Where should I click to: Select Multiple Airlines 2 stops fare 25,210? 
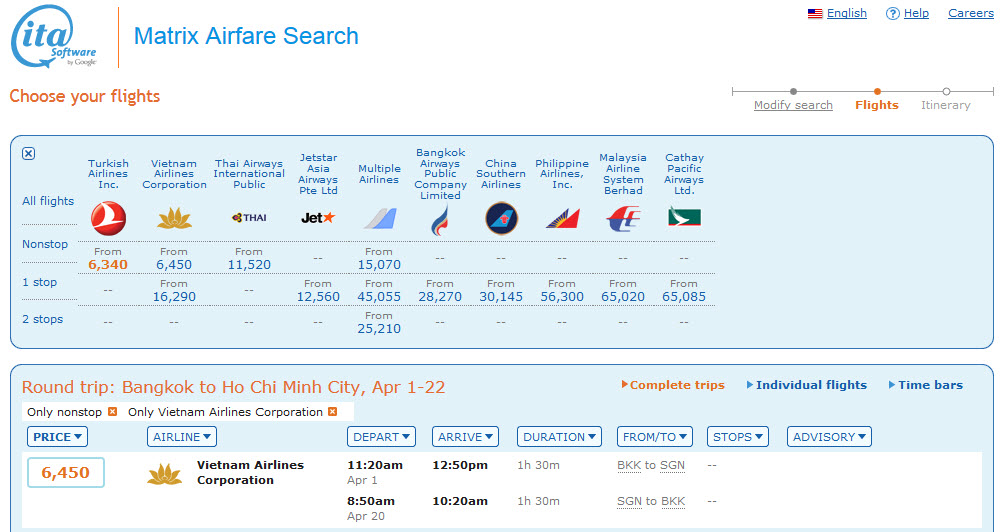pos(379,328)
